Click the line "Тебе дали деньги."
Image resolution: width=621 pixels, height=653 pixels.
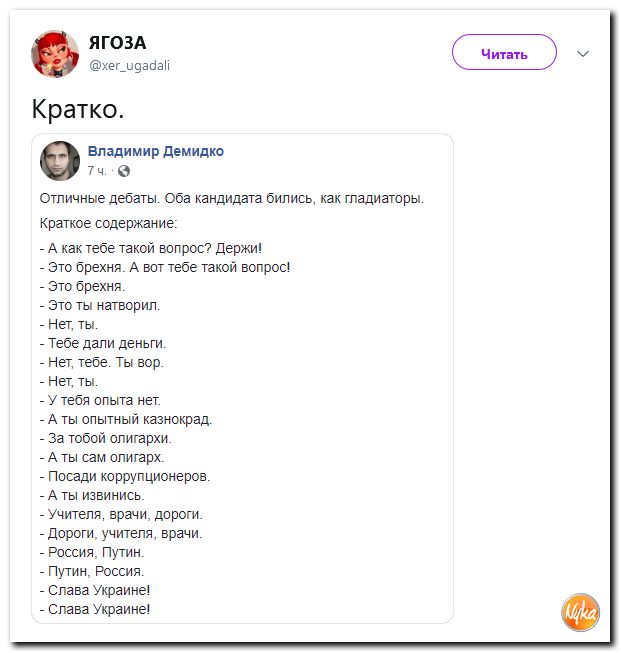coord(102,343)
